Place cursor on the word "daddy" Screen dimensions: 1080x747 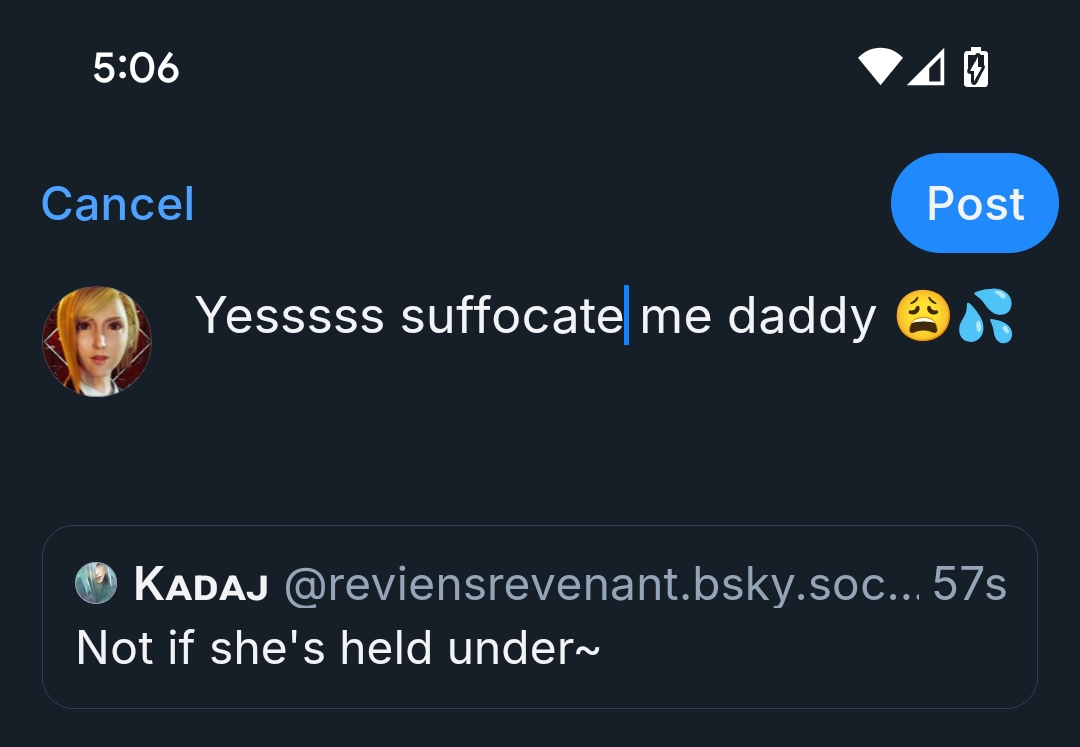[x=802, y=316]
